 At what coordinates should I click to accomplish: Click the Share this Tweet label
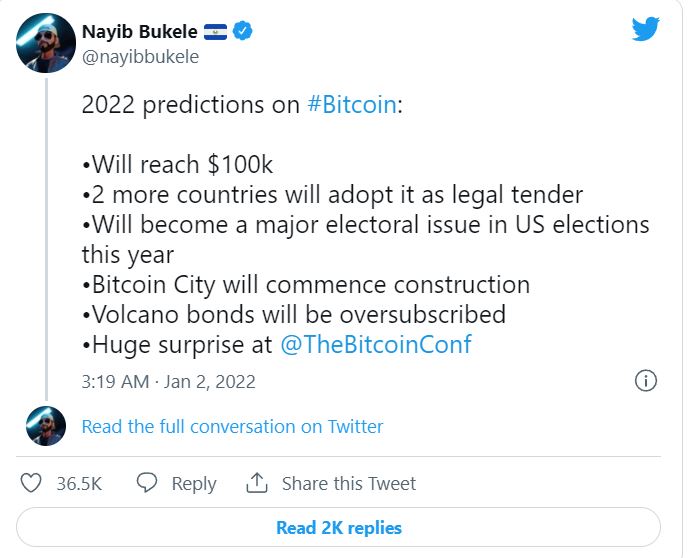tap(348, 483)
